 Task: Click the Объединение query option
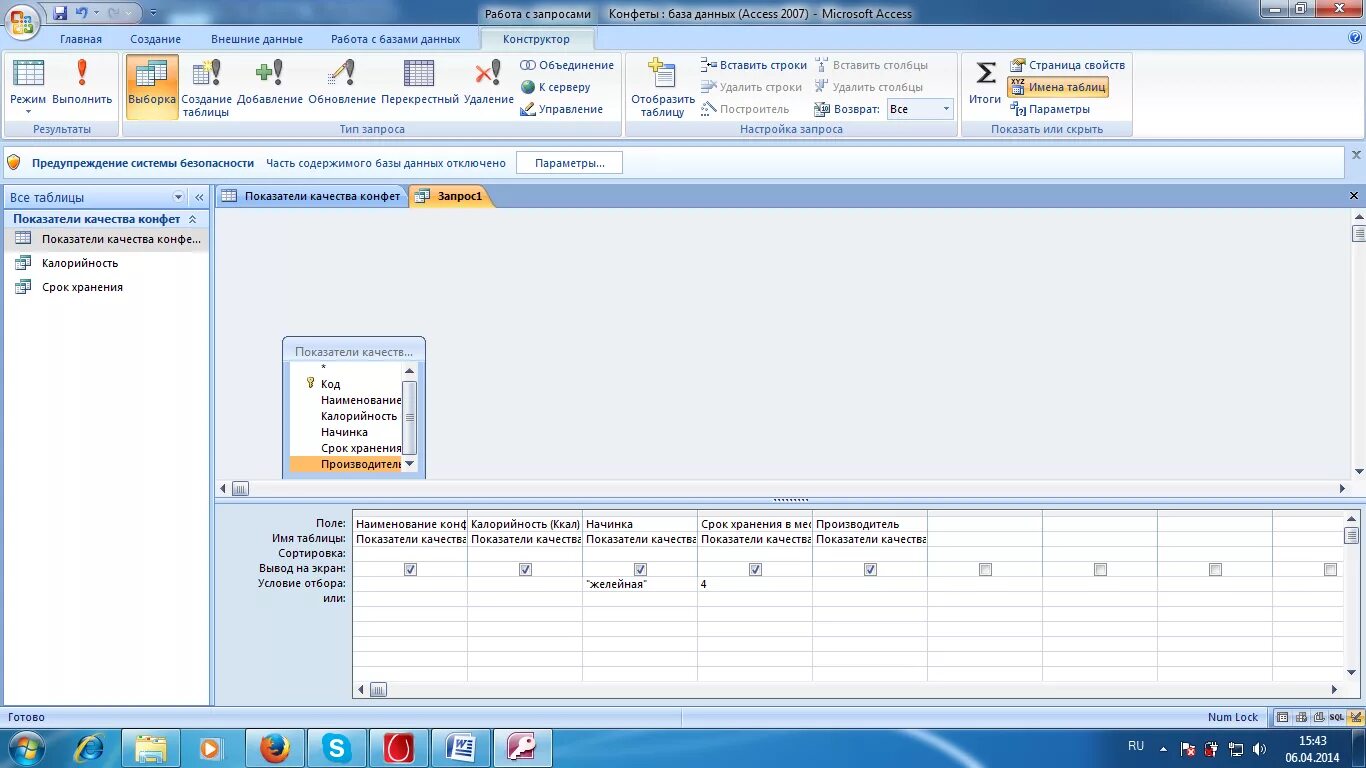[567, 65]
